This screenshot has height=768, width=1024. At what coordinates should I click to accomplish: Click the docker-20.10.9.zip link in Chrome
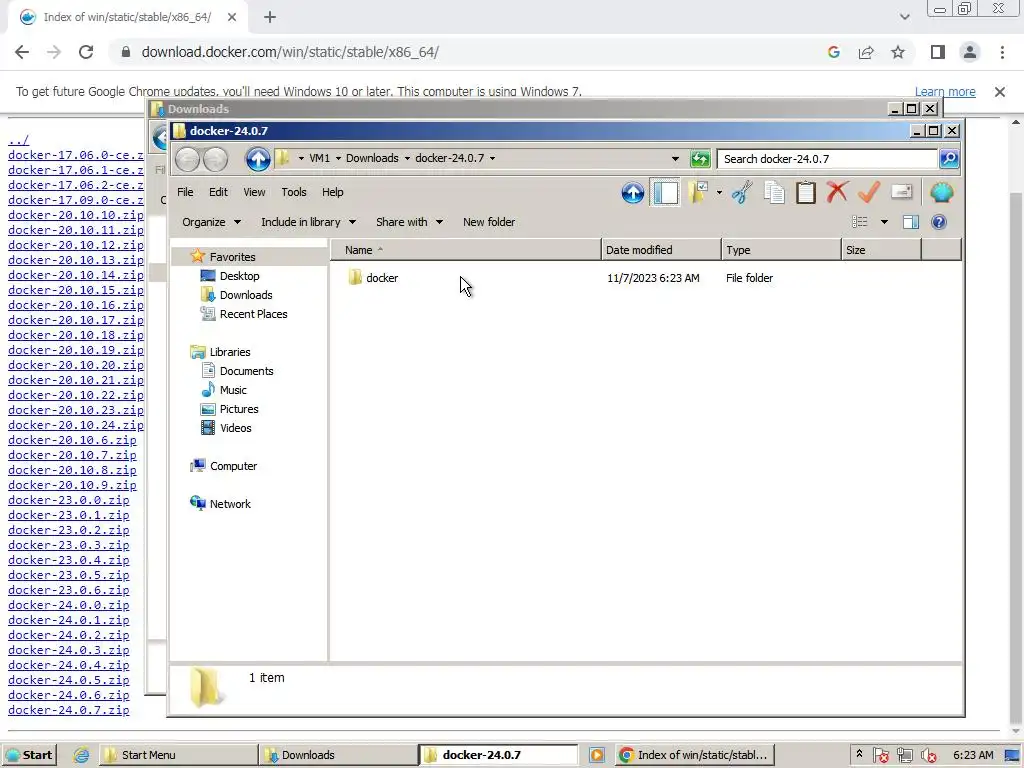pyautogui.click(x=72, y=485)
